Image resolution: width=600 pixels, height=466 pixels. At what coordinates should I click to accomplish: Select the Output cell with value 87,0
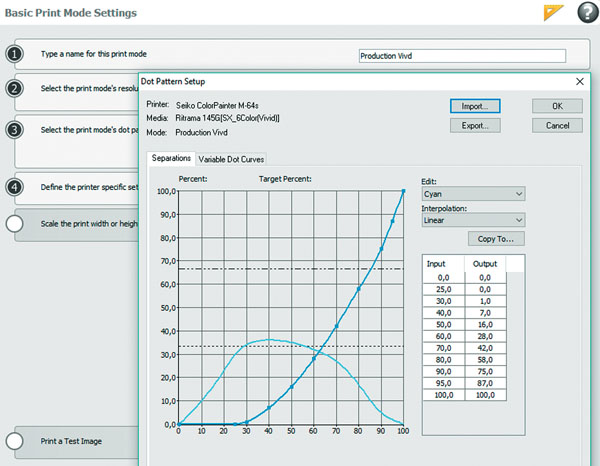tap(486, 383)
